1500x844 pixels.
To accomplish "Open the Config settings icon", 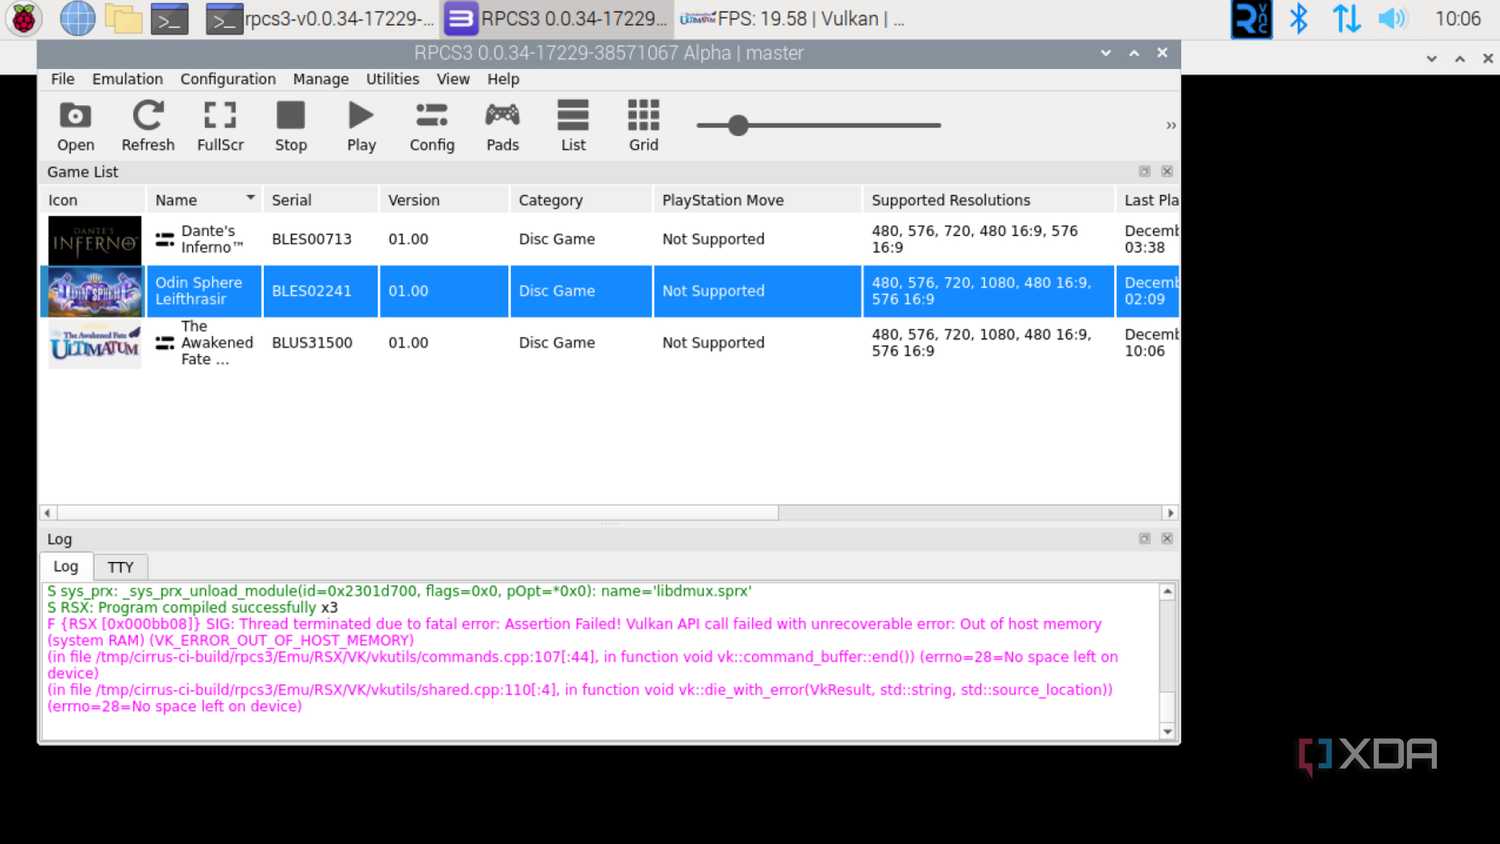I will coord(432,126).
